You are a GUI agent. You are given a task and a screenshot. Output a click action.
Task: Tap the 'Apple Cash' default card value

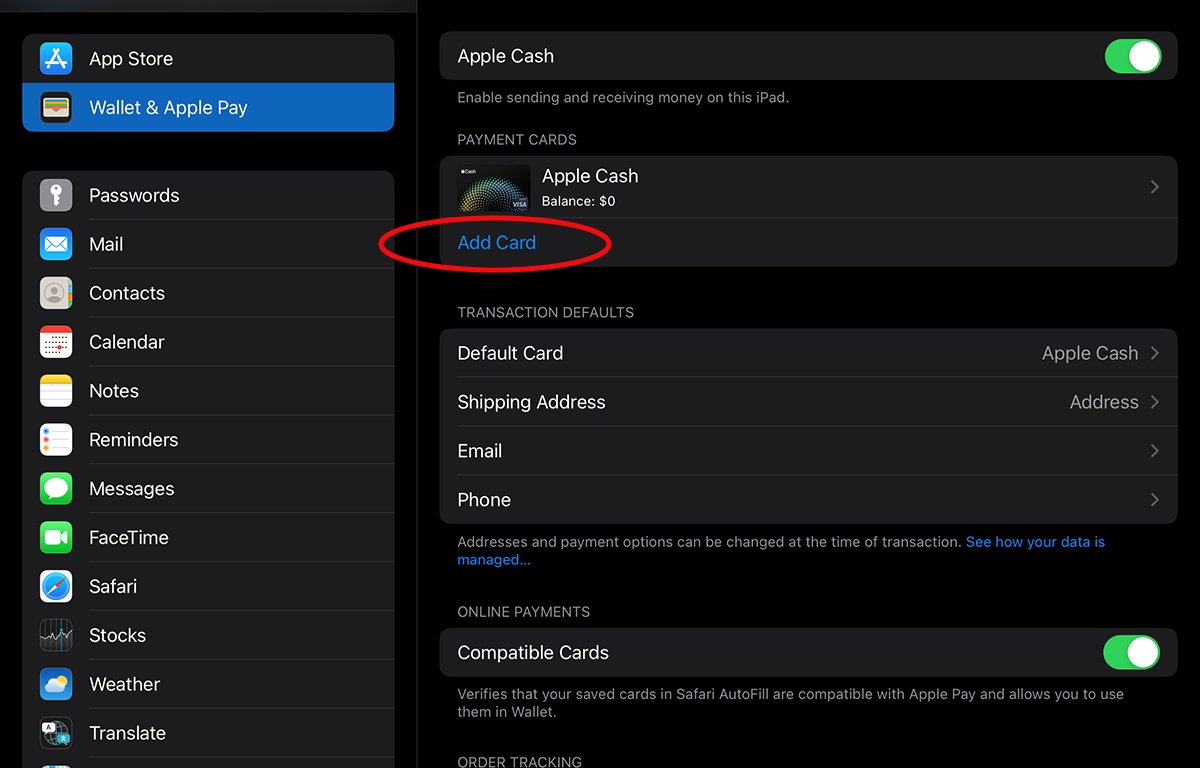(x=1090, y=353)
